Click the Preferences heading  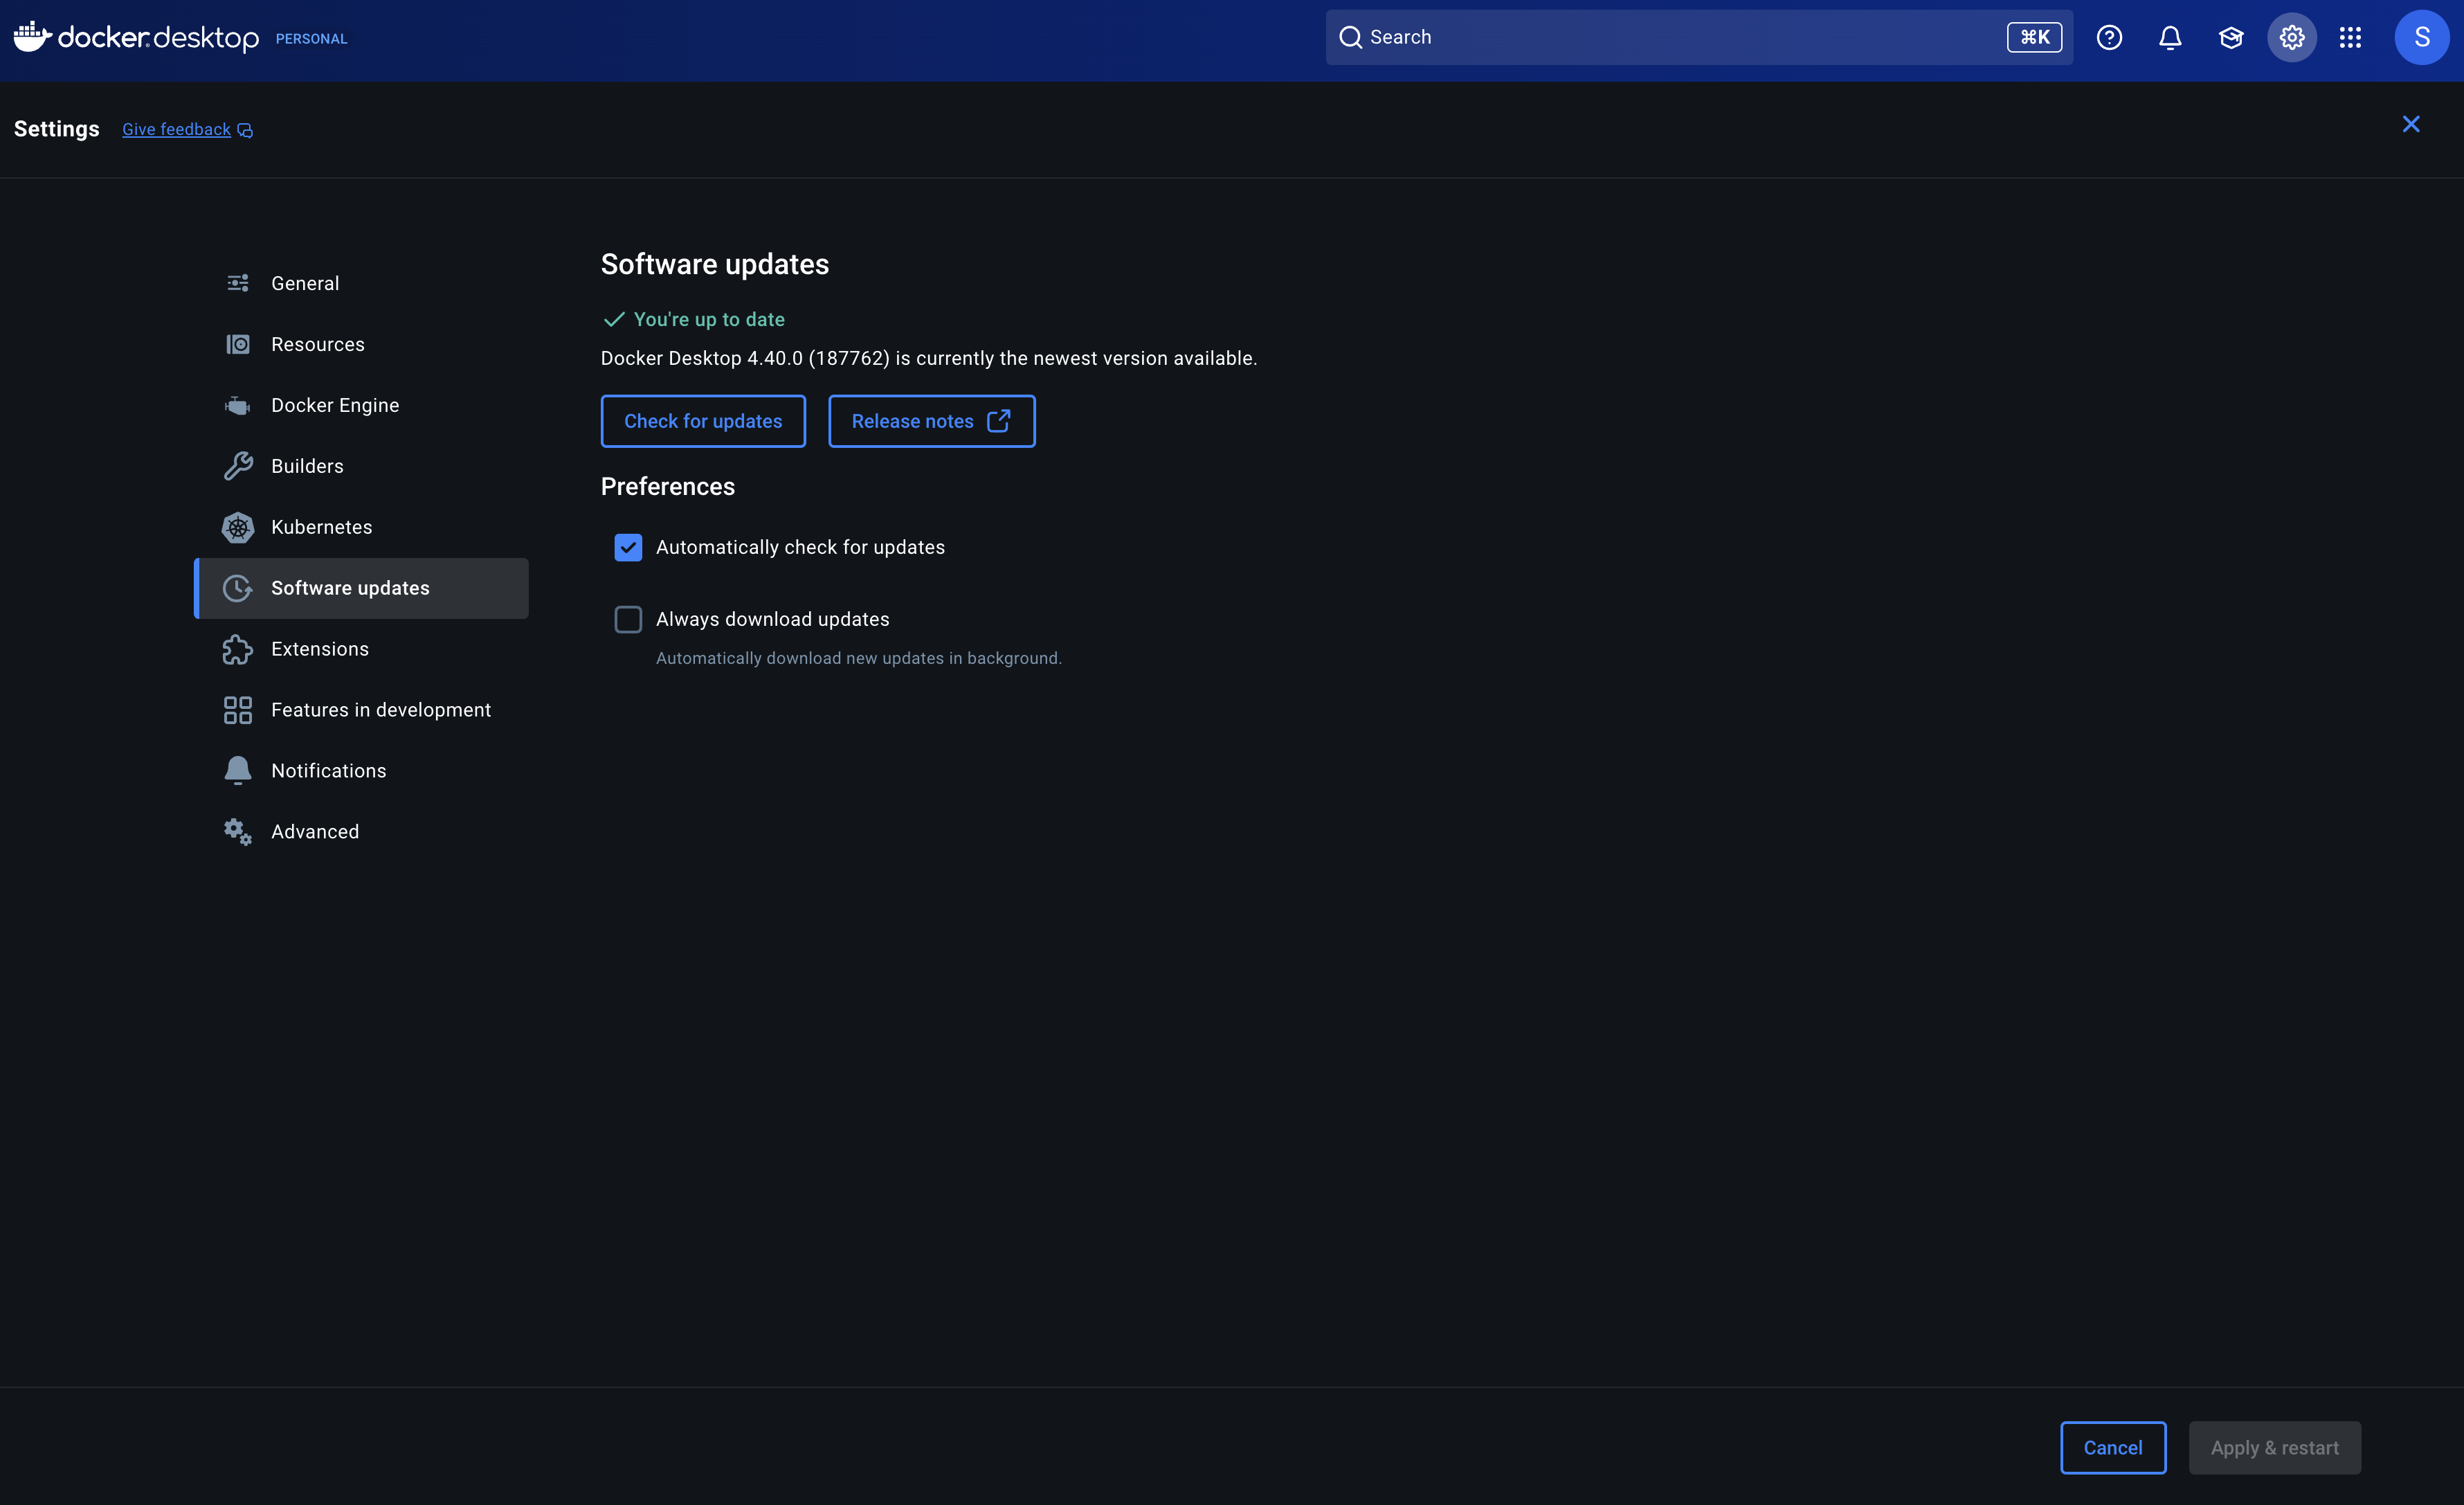click(668, 486)
